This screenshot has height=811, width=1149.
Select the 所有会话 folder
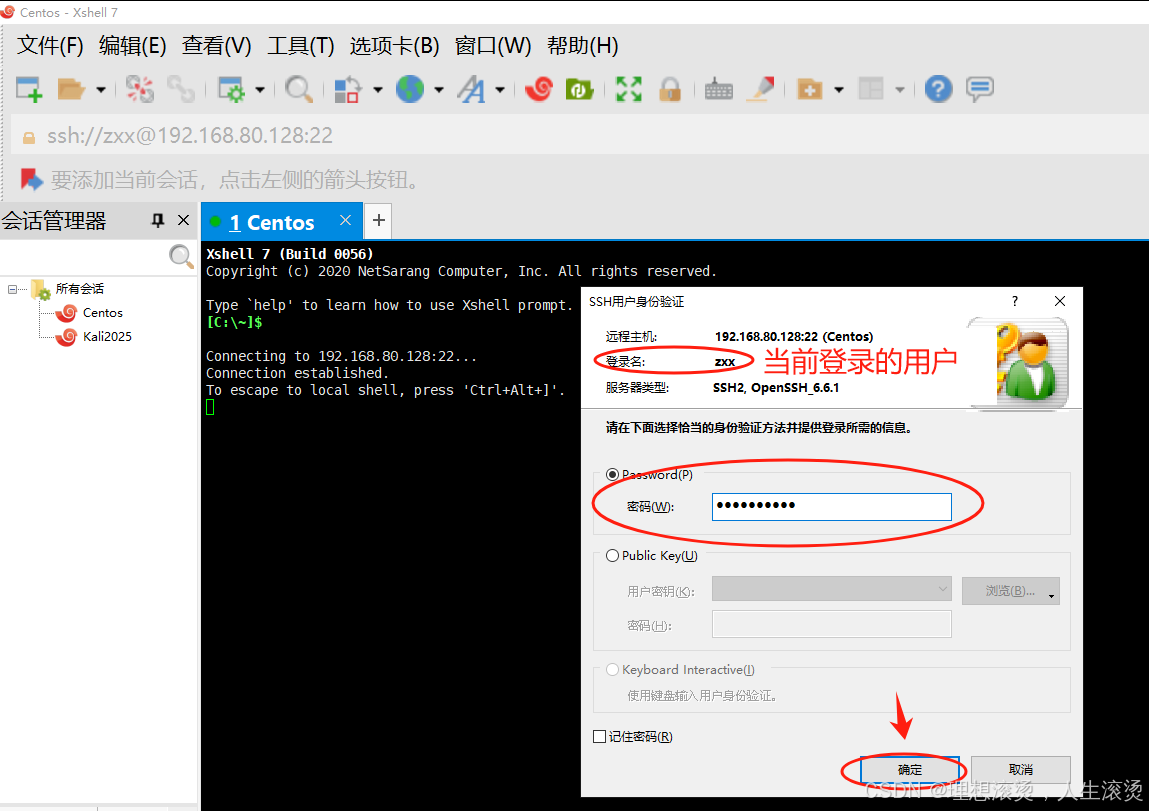point(79,289)
